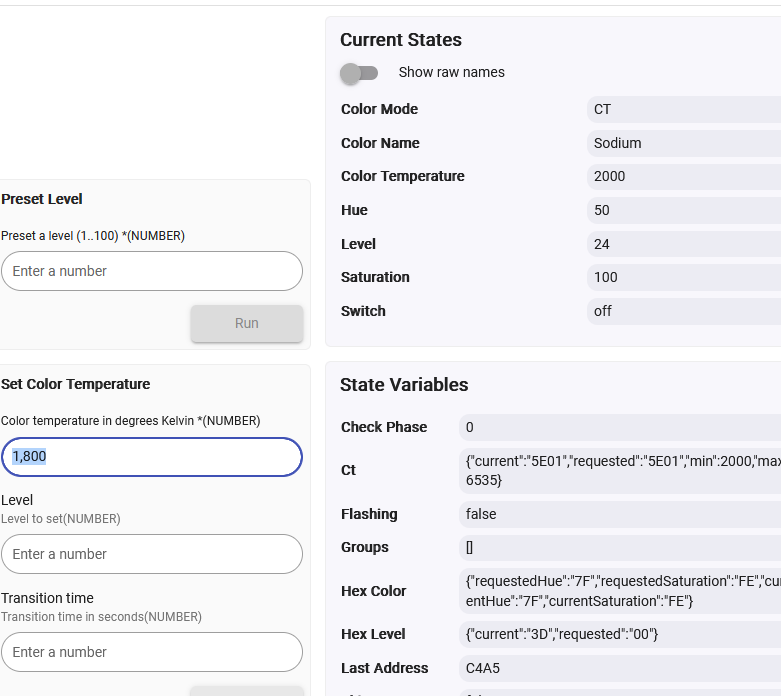The width and height of the screenshot is (781, 696).
Task: Select the Transition time input field
Action: [x=152, y=652]
